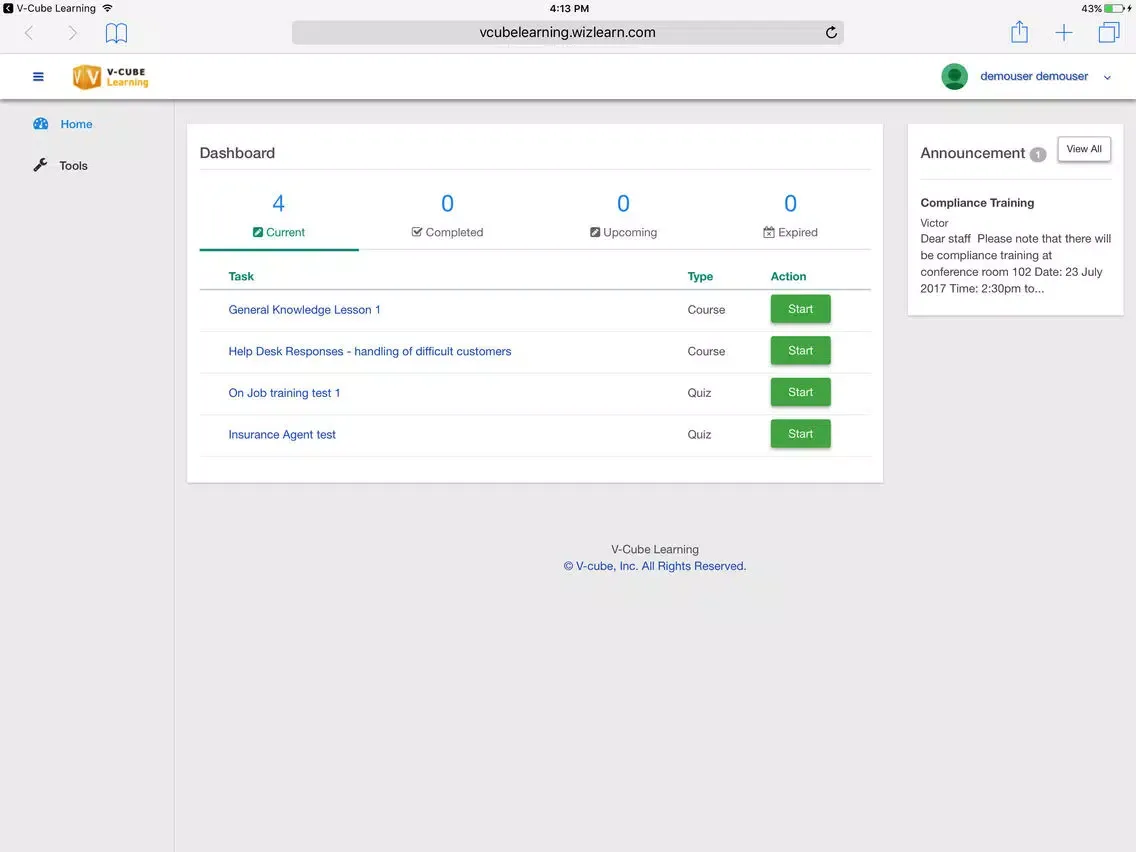This screenshot has height=852, width=1136.
Task: Show all open Safari tabs
Action: (1108, 33)
